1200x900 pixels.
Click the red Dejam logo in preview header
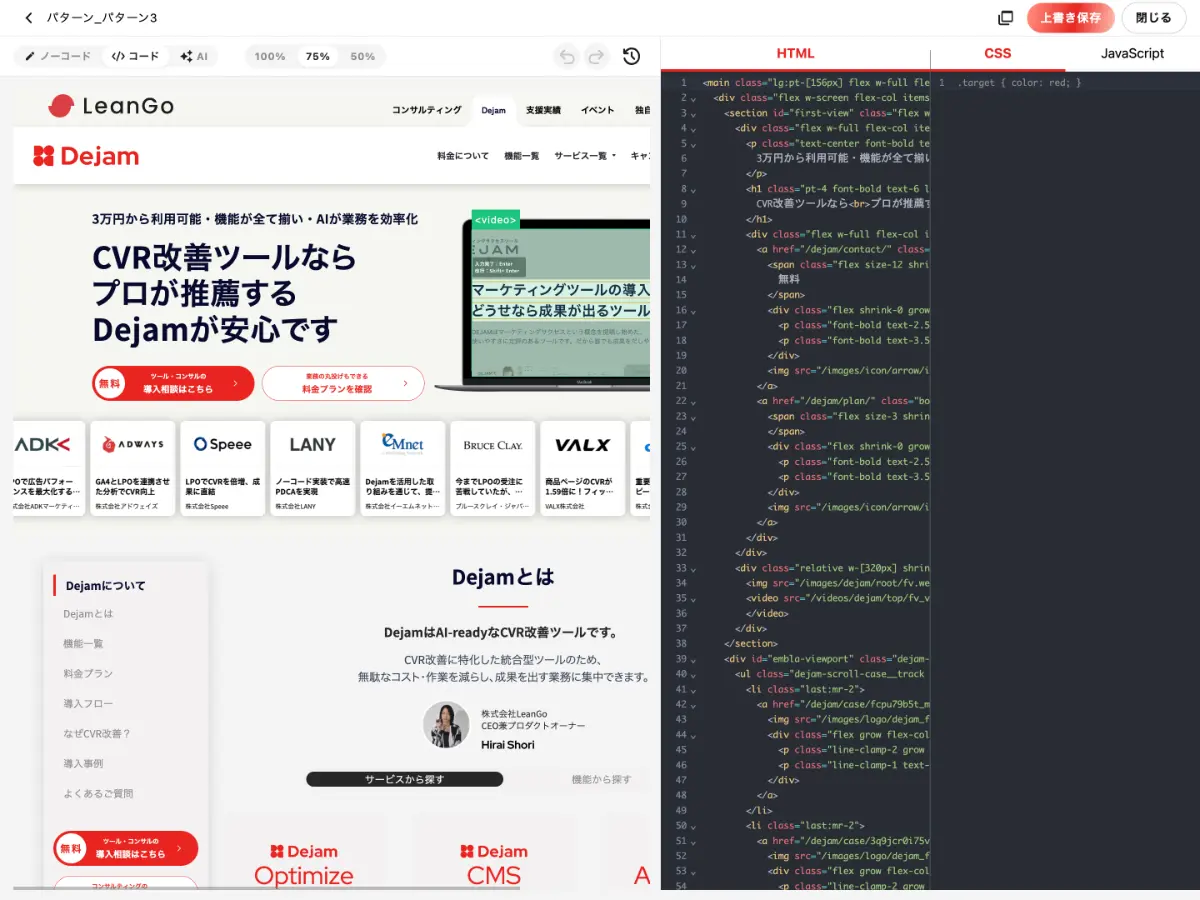pos(86,156)
